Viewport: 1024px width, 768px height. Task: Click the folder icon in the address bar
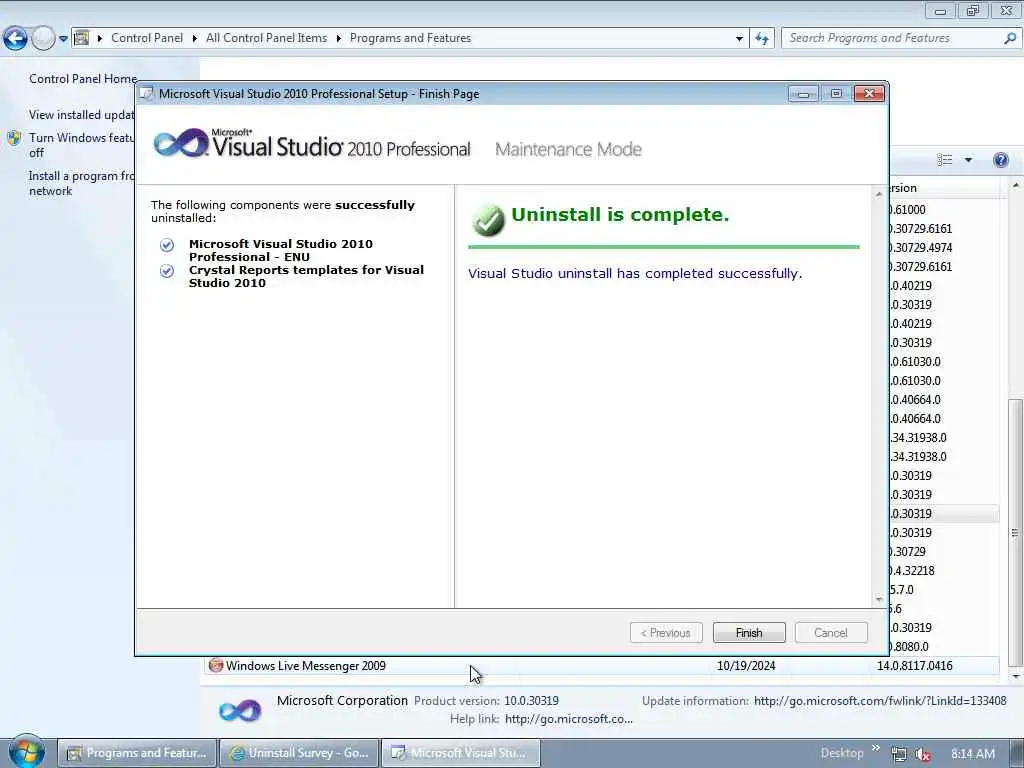coord(81,38)
